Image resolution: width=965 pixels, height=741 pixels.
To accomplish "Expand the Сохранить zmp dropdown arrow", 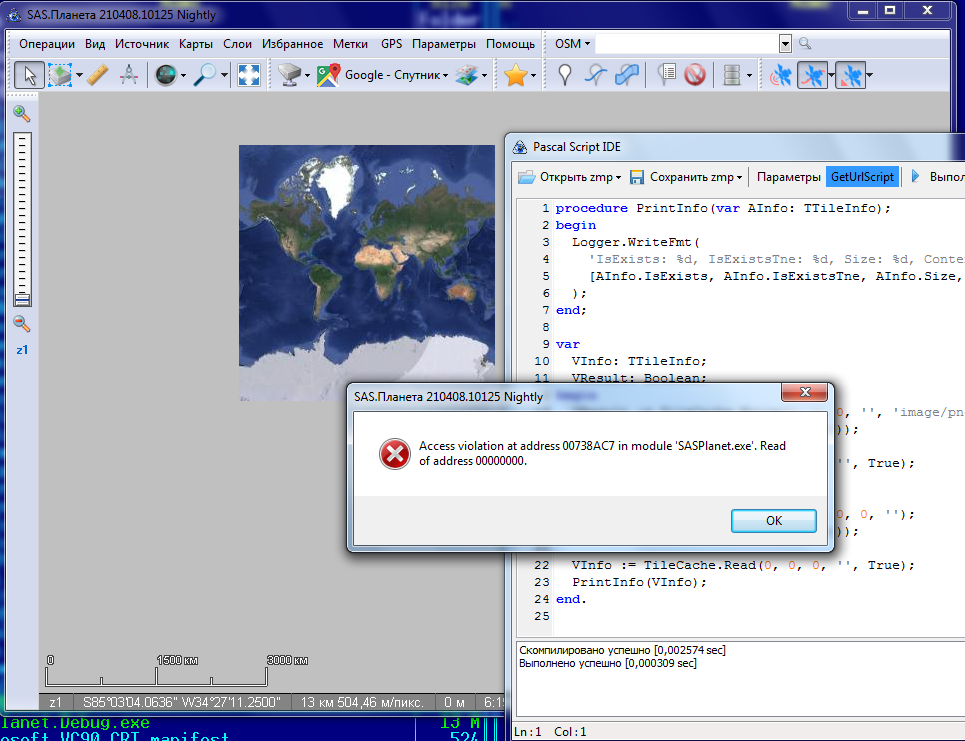I will coord(740,178).
